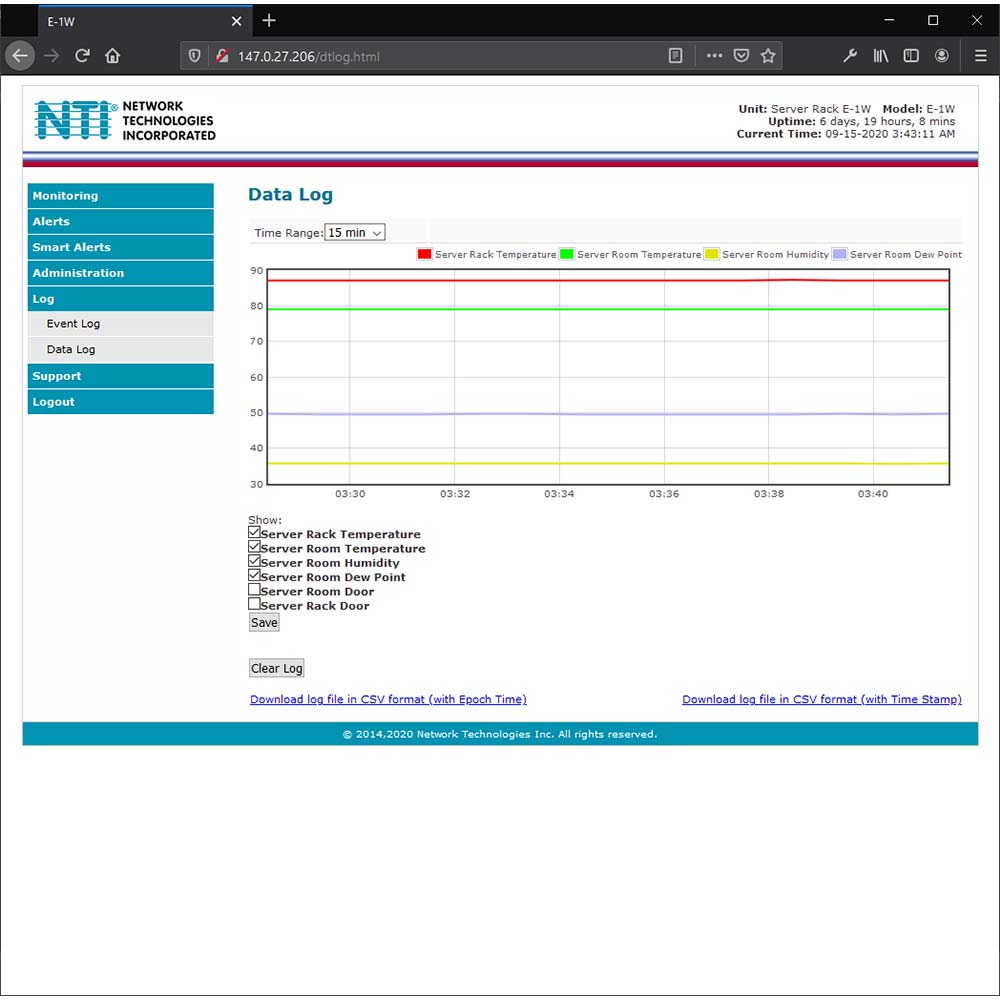Click the Data Log page heading

(290, 195)
